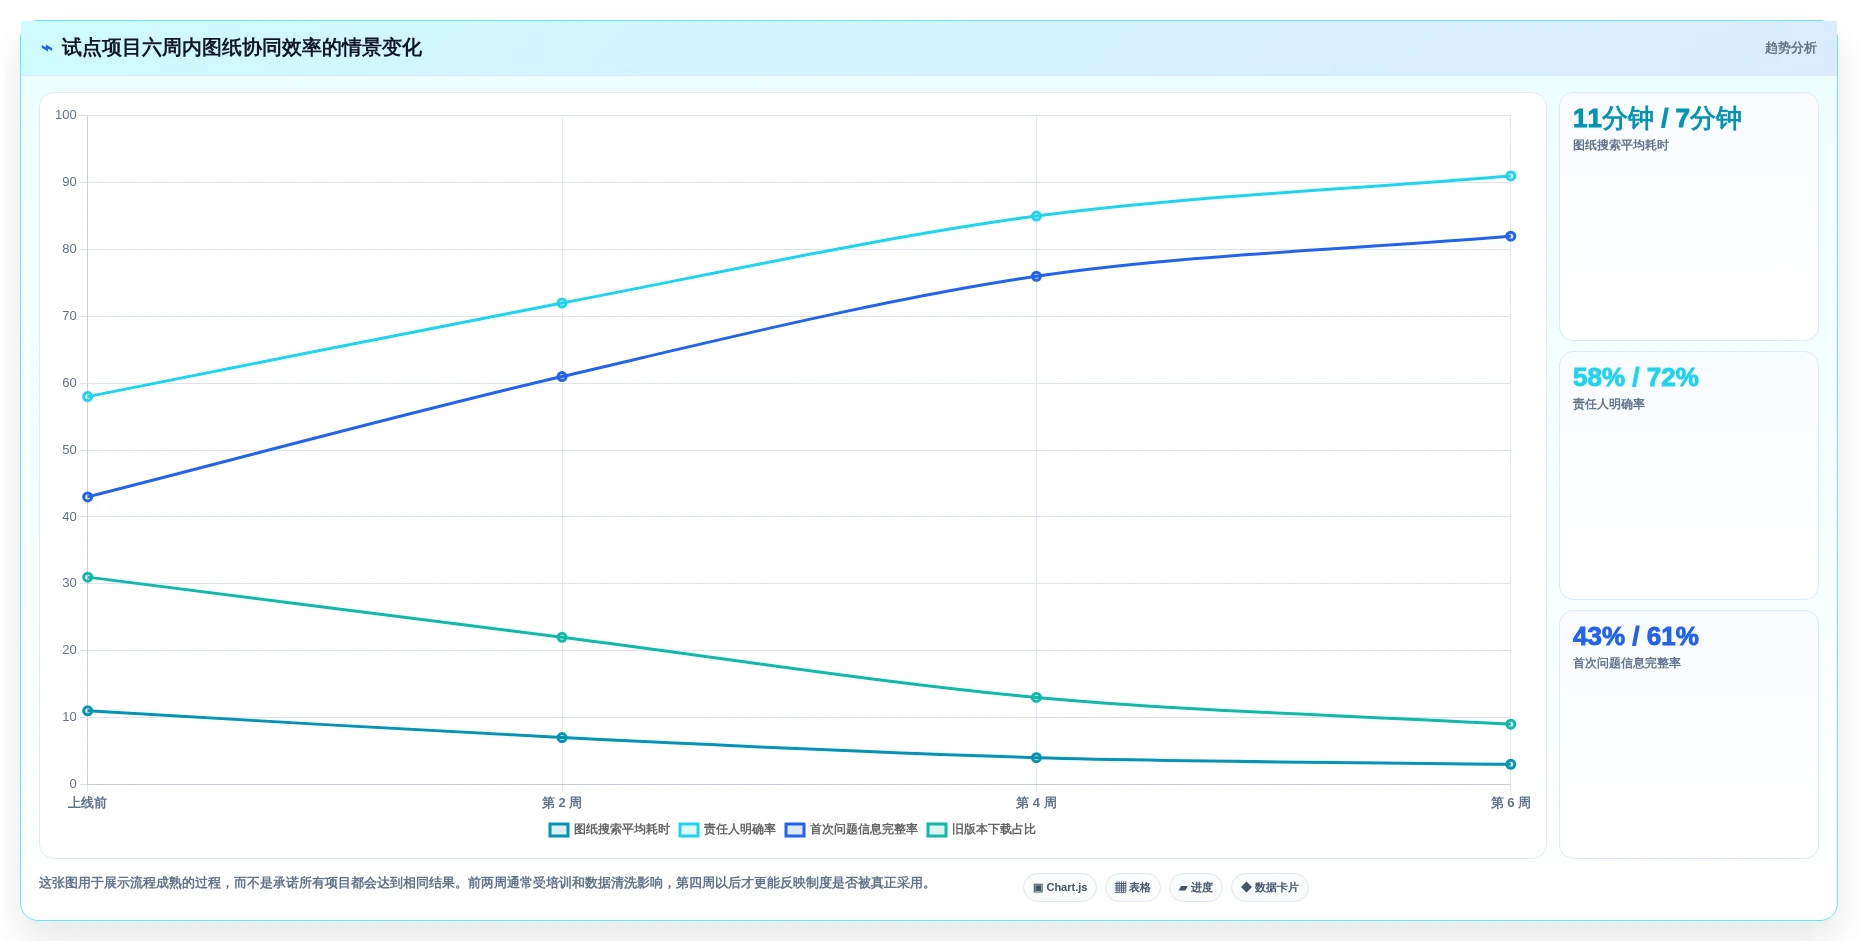Click 图纸搜索平均耗时 point at 第 2 周
Viewport: 1858px width, 941px height.
pos(562,738)
